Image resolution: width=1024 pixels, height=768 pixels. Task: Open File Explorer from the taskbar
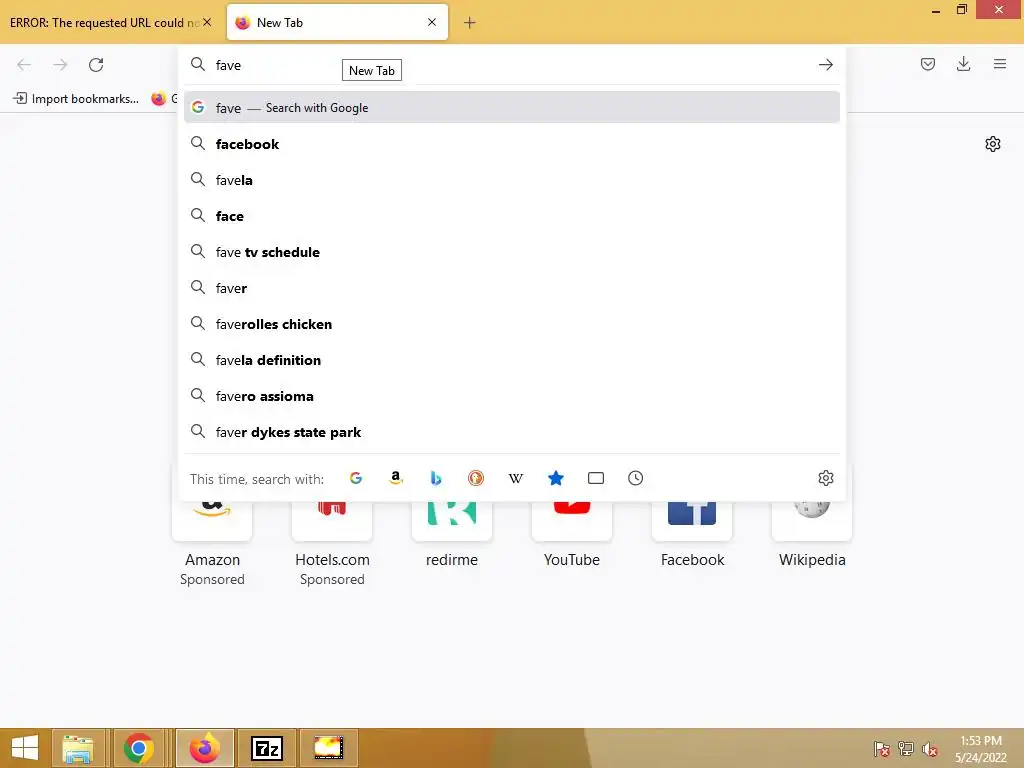coord(78,748)
